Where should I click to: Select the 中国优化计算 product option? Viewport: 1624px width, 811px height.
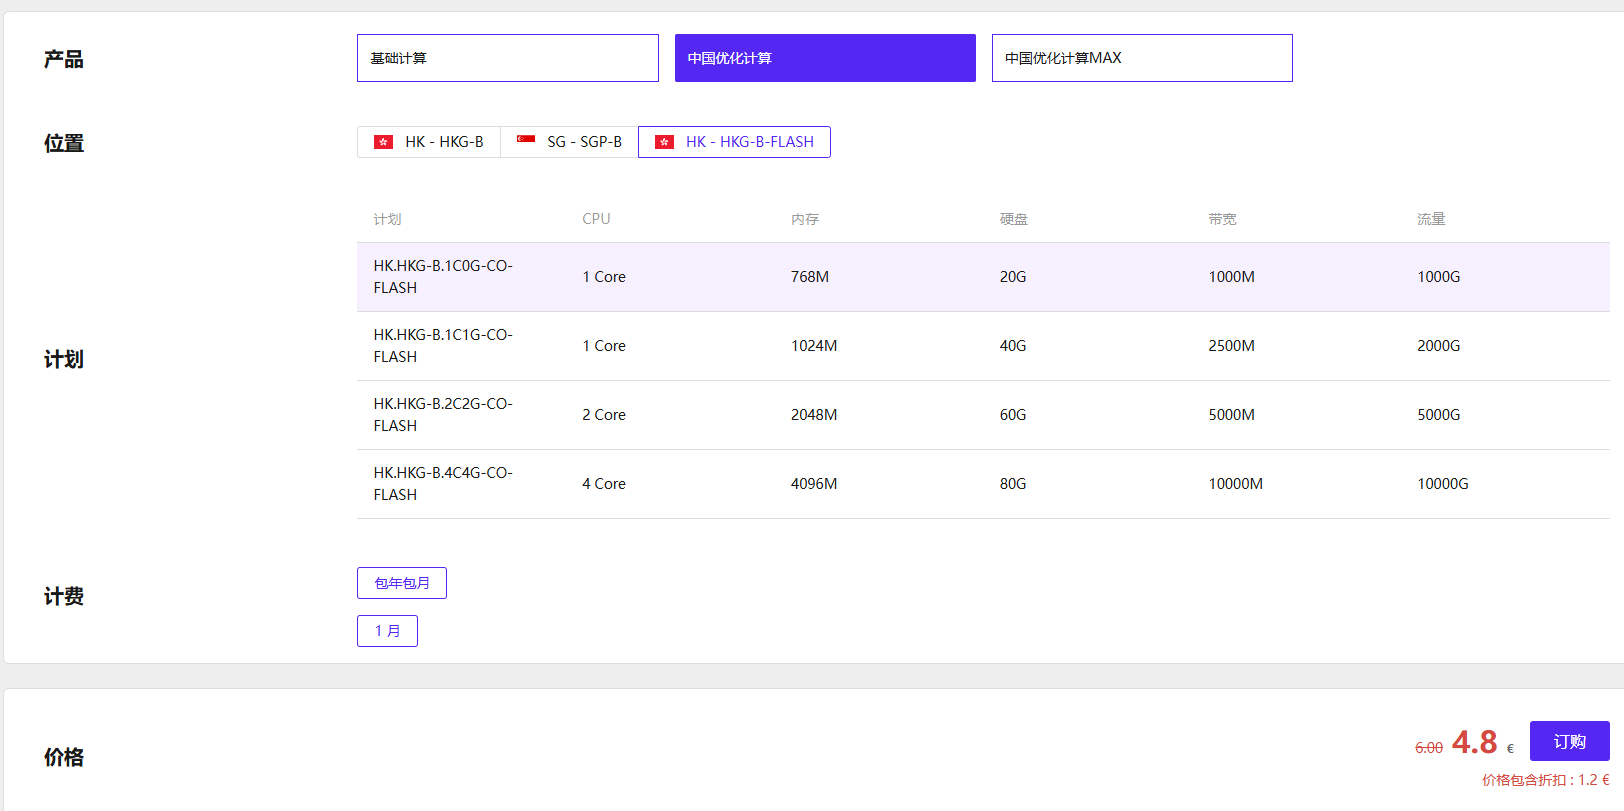(825, 58)
